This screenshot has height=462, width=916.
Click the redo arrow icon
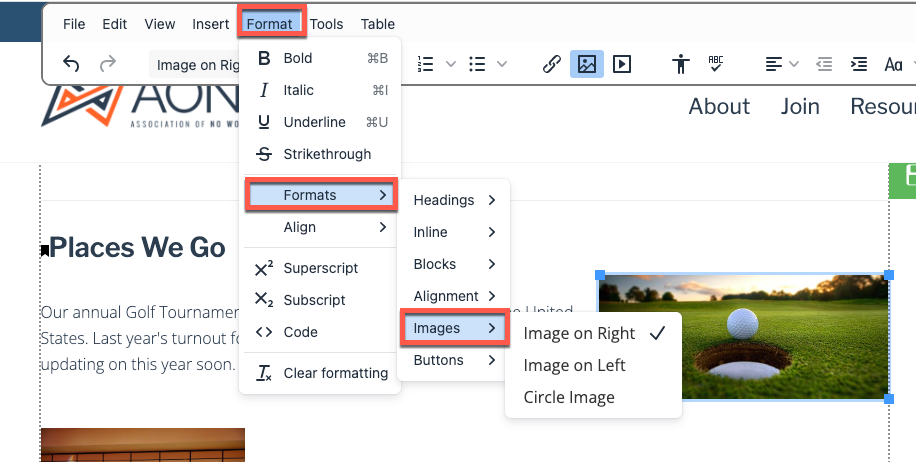(x=108, y=64)
